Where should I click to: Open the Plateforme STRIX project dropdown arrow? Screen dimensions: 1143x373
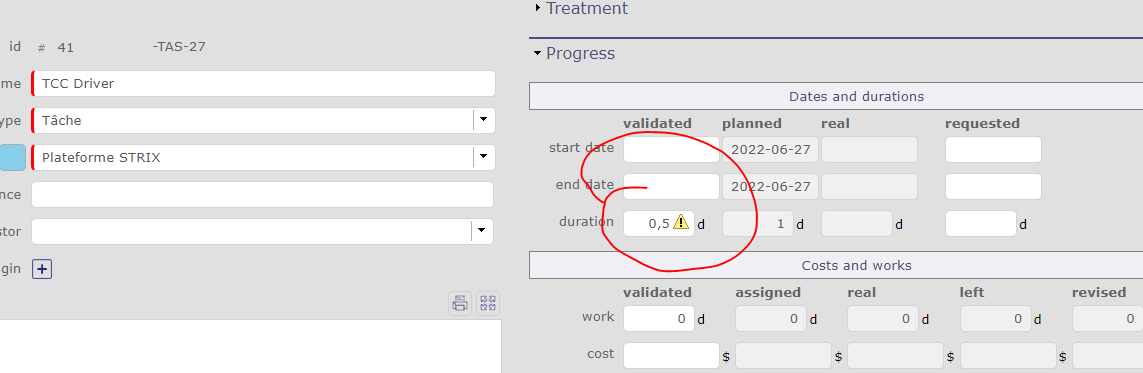[x=483, y=157]
